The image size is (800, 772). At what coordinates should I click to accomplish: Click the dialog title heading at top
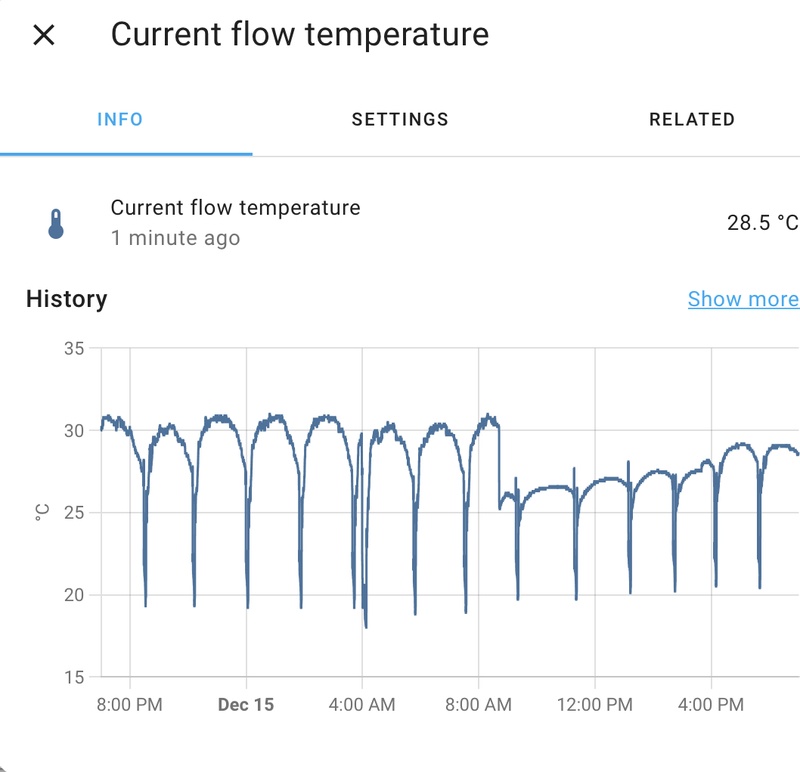point(300,35)
